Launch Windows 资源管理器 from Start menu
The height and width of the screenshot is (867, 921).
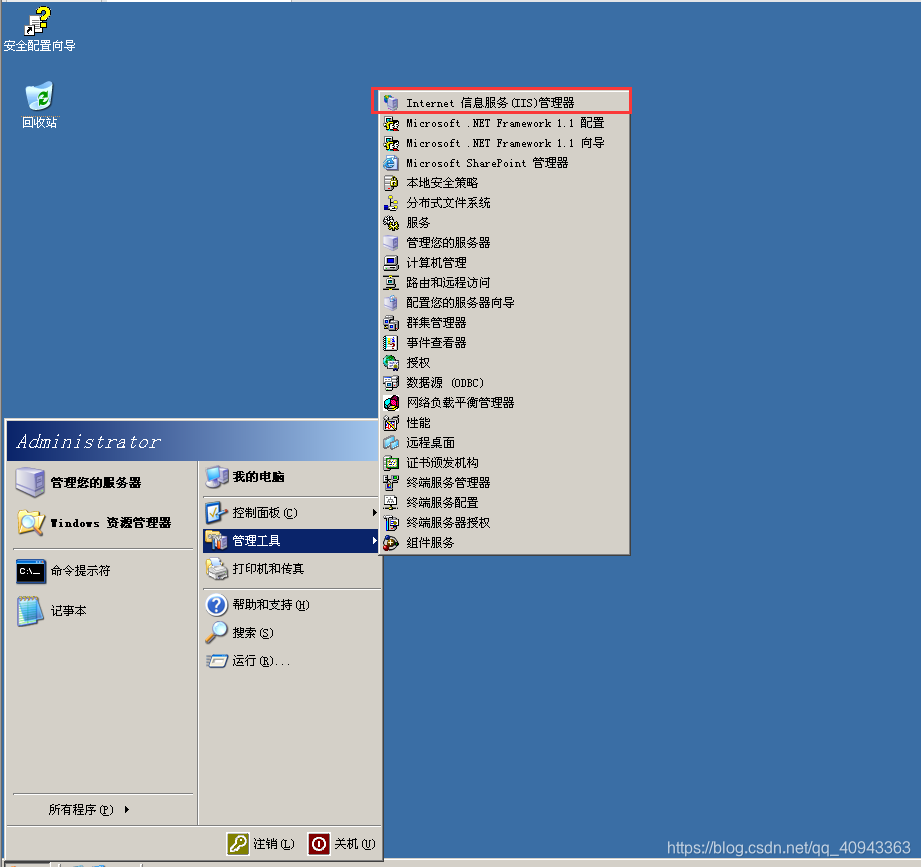tap(103, 522)
